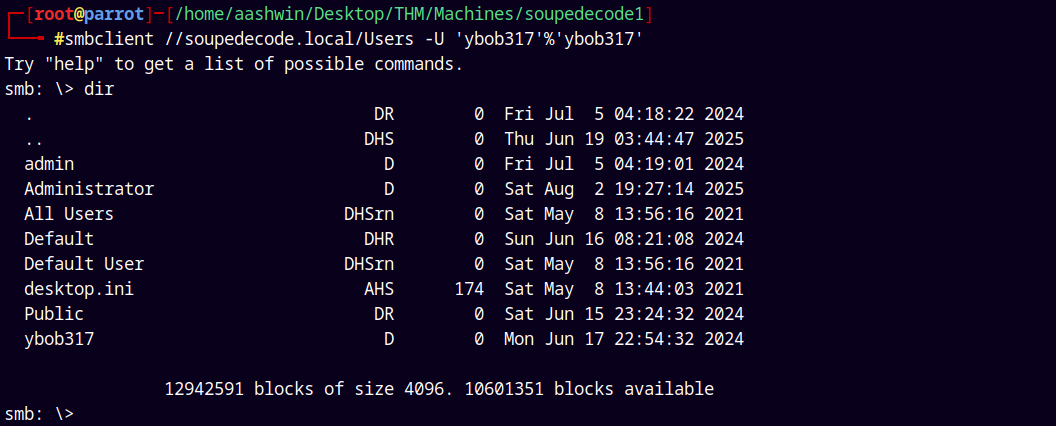
Task: Click the admin directory entry
Action: 49,164
